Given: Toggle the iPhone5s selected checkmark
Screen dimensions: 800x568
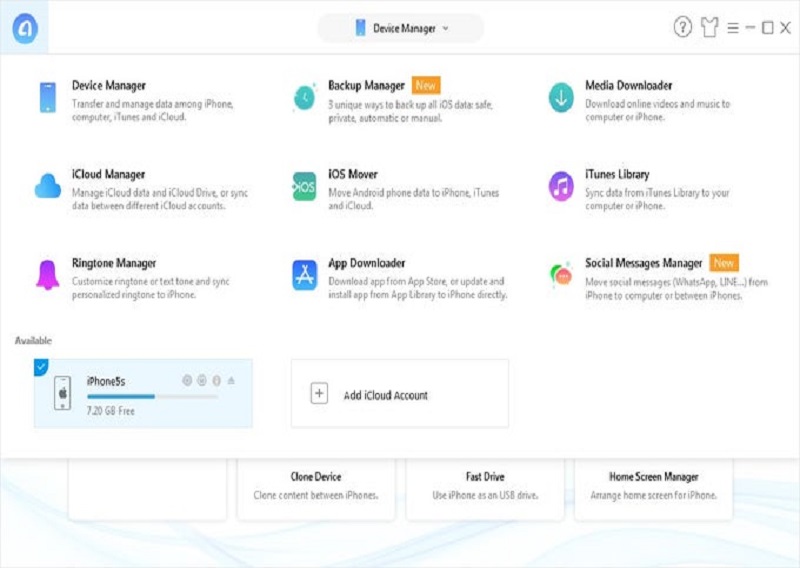Looking at the screenshot, I should point(41,367).
